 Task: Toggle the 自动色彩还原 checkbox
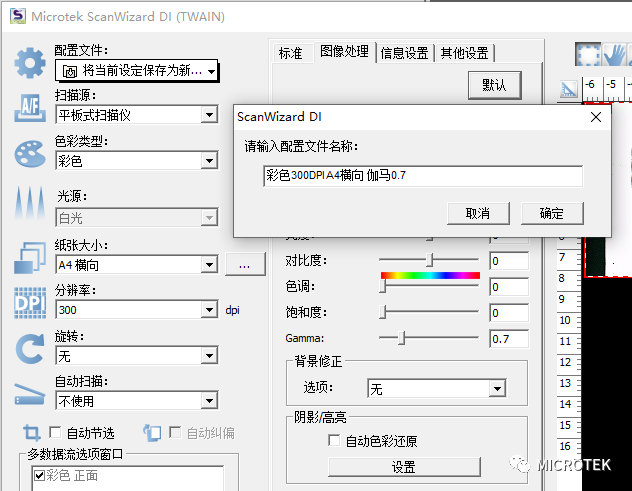(335, 441)
